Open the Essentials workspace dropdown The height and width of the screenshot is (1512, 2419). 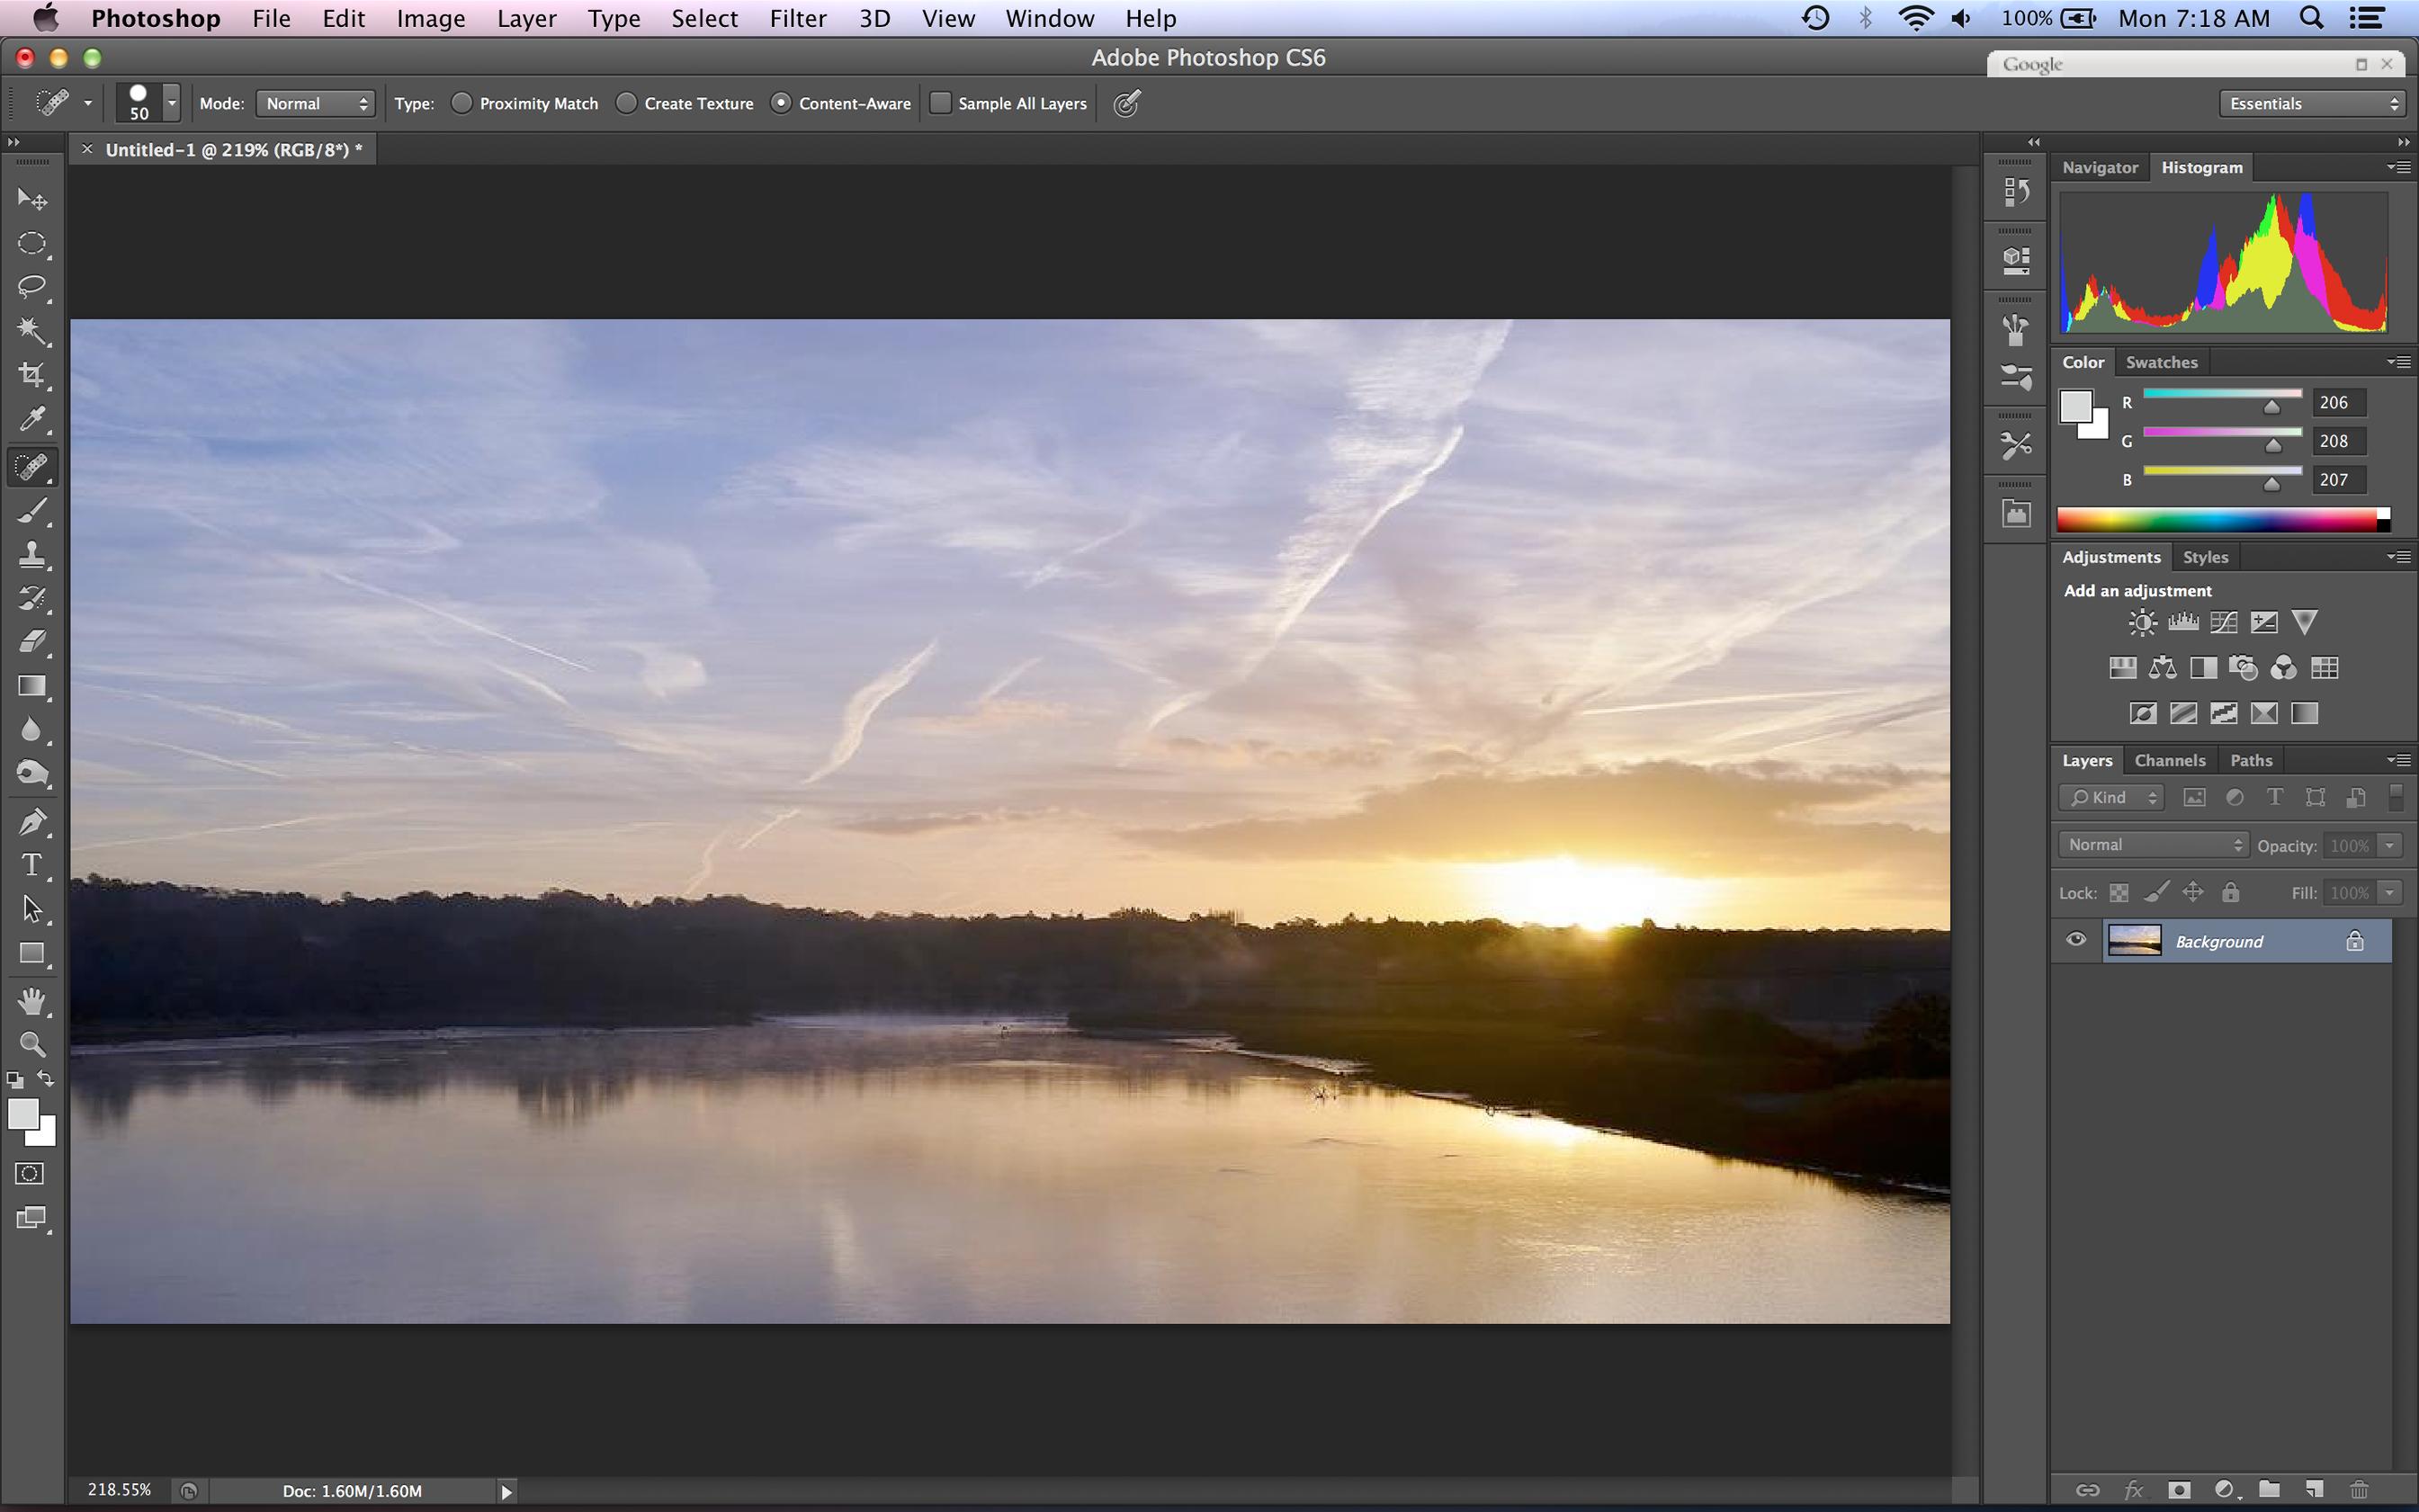pyautogui.click(x=2312, y=103)
